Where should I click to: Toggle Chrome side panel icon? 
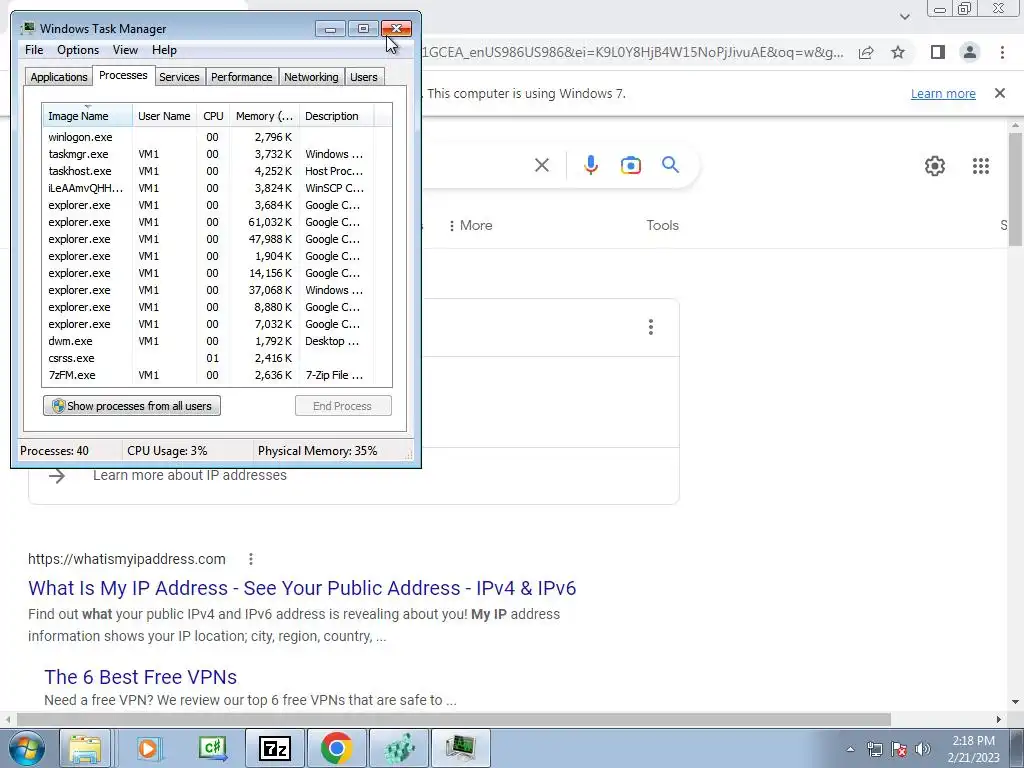(937, 52)
